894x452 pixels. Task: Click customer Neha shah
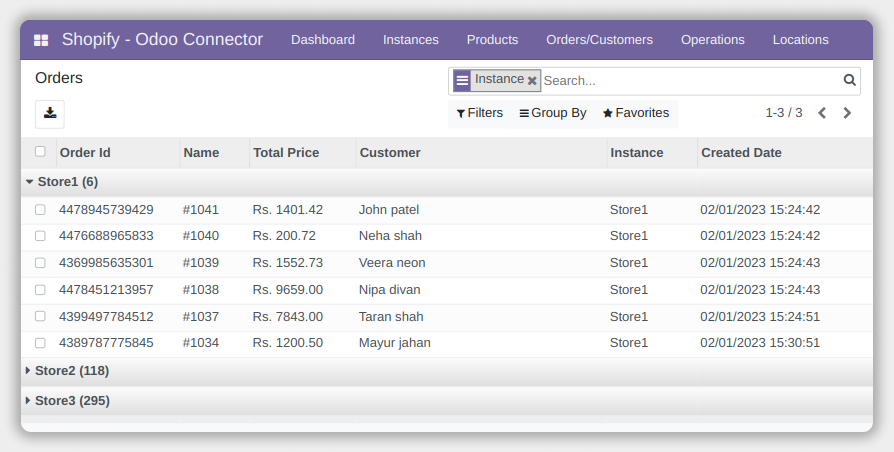click(x=390, y=236)
